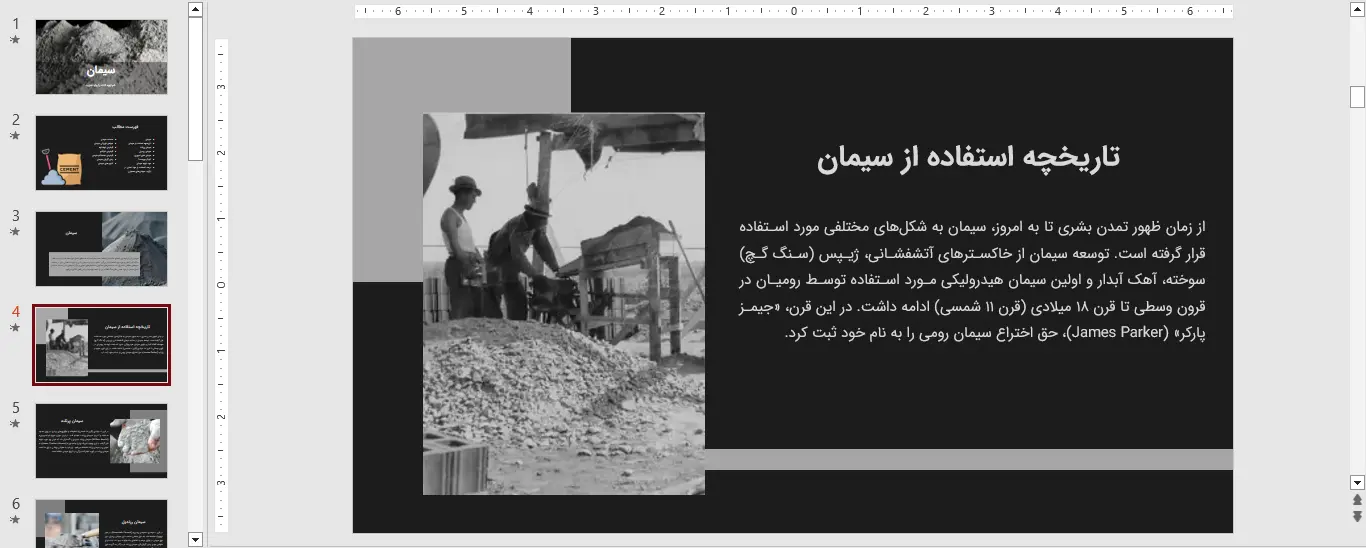Screen dimensions: 1366x548
Task: Click slide number 2 label in panel
Action: pyautogui.click(x=16, y=119)
